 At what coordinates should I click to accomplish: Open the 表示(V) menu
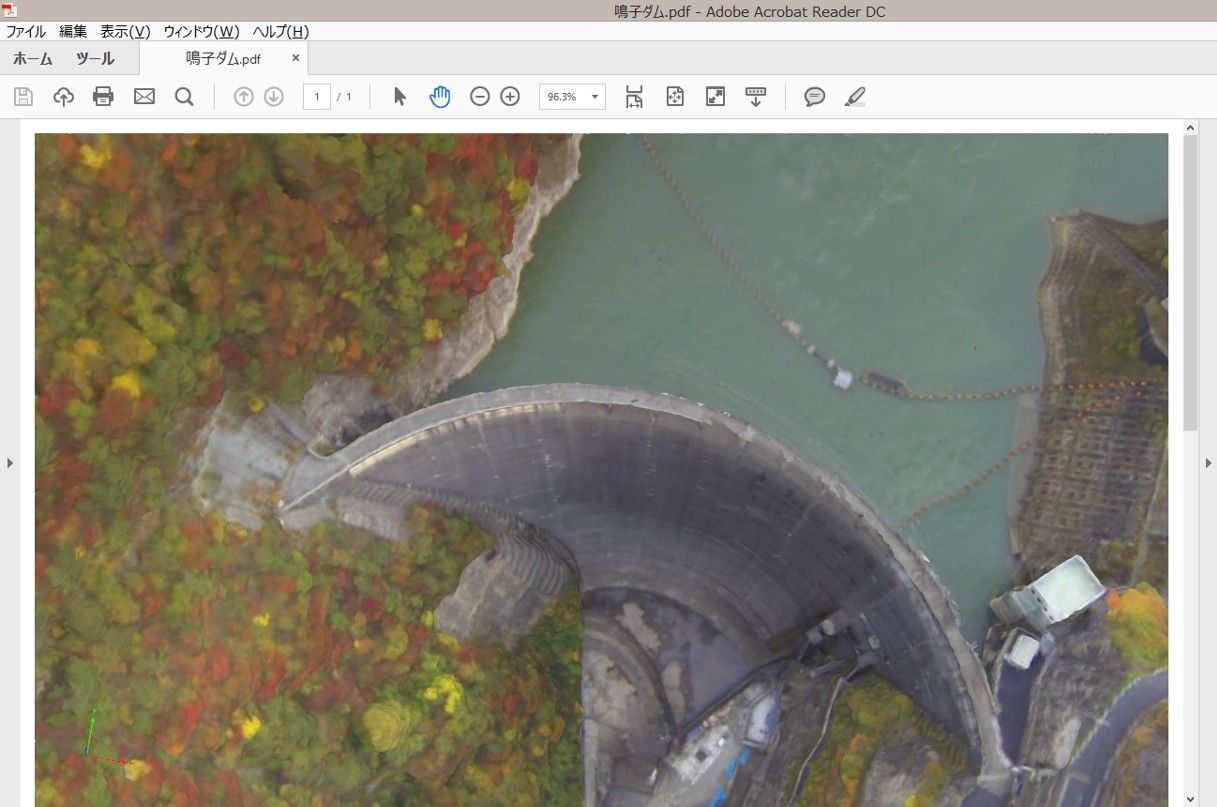coord(125,31)
